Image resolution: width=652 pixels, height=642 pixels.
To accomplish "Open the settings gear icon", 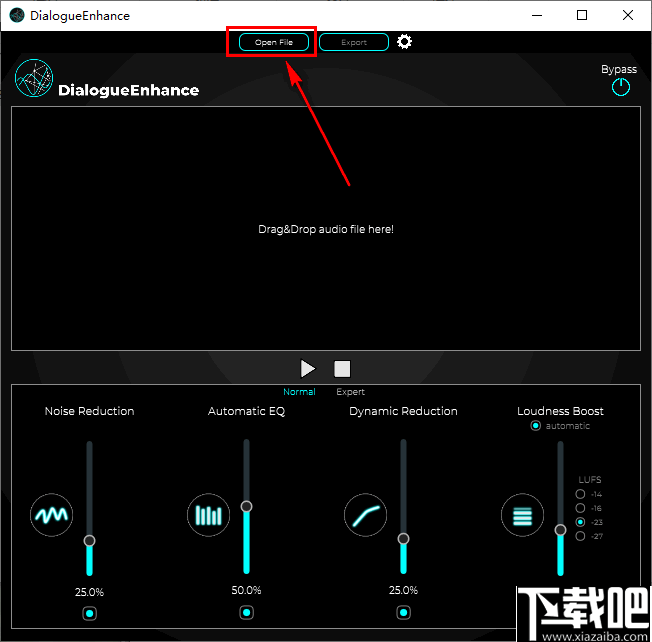I will 404,42.
